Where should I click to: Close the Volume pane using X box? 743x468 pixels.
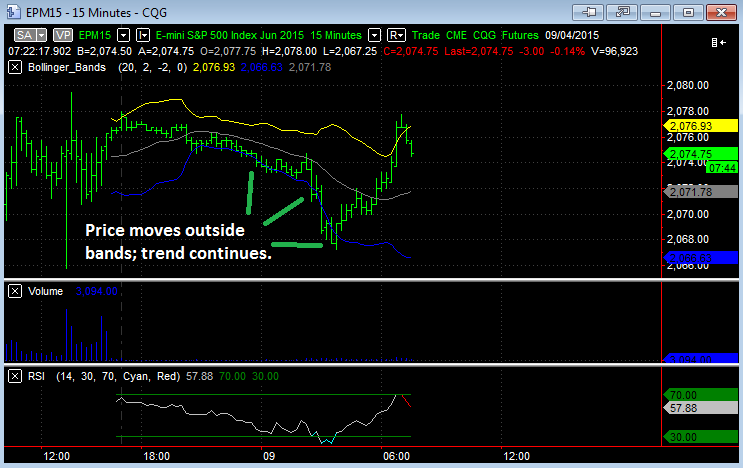pyautogui.click(x=15, y=291)
